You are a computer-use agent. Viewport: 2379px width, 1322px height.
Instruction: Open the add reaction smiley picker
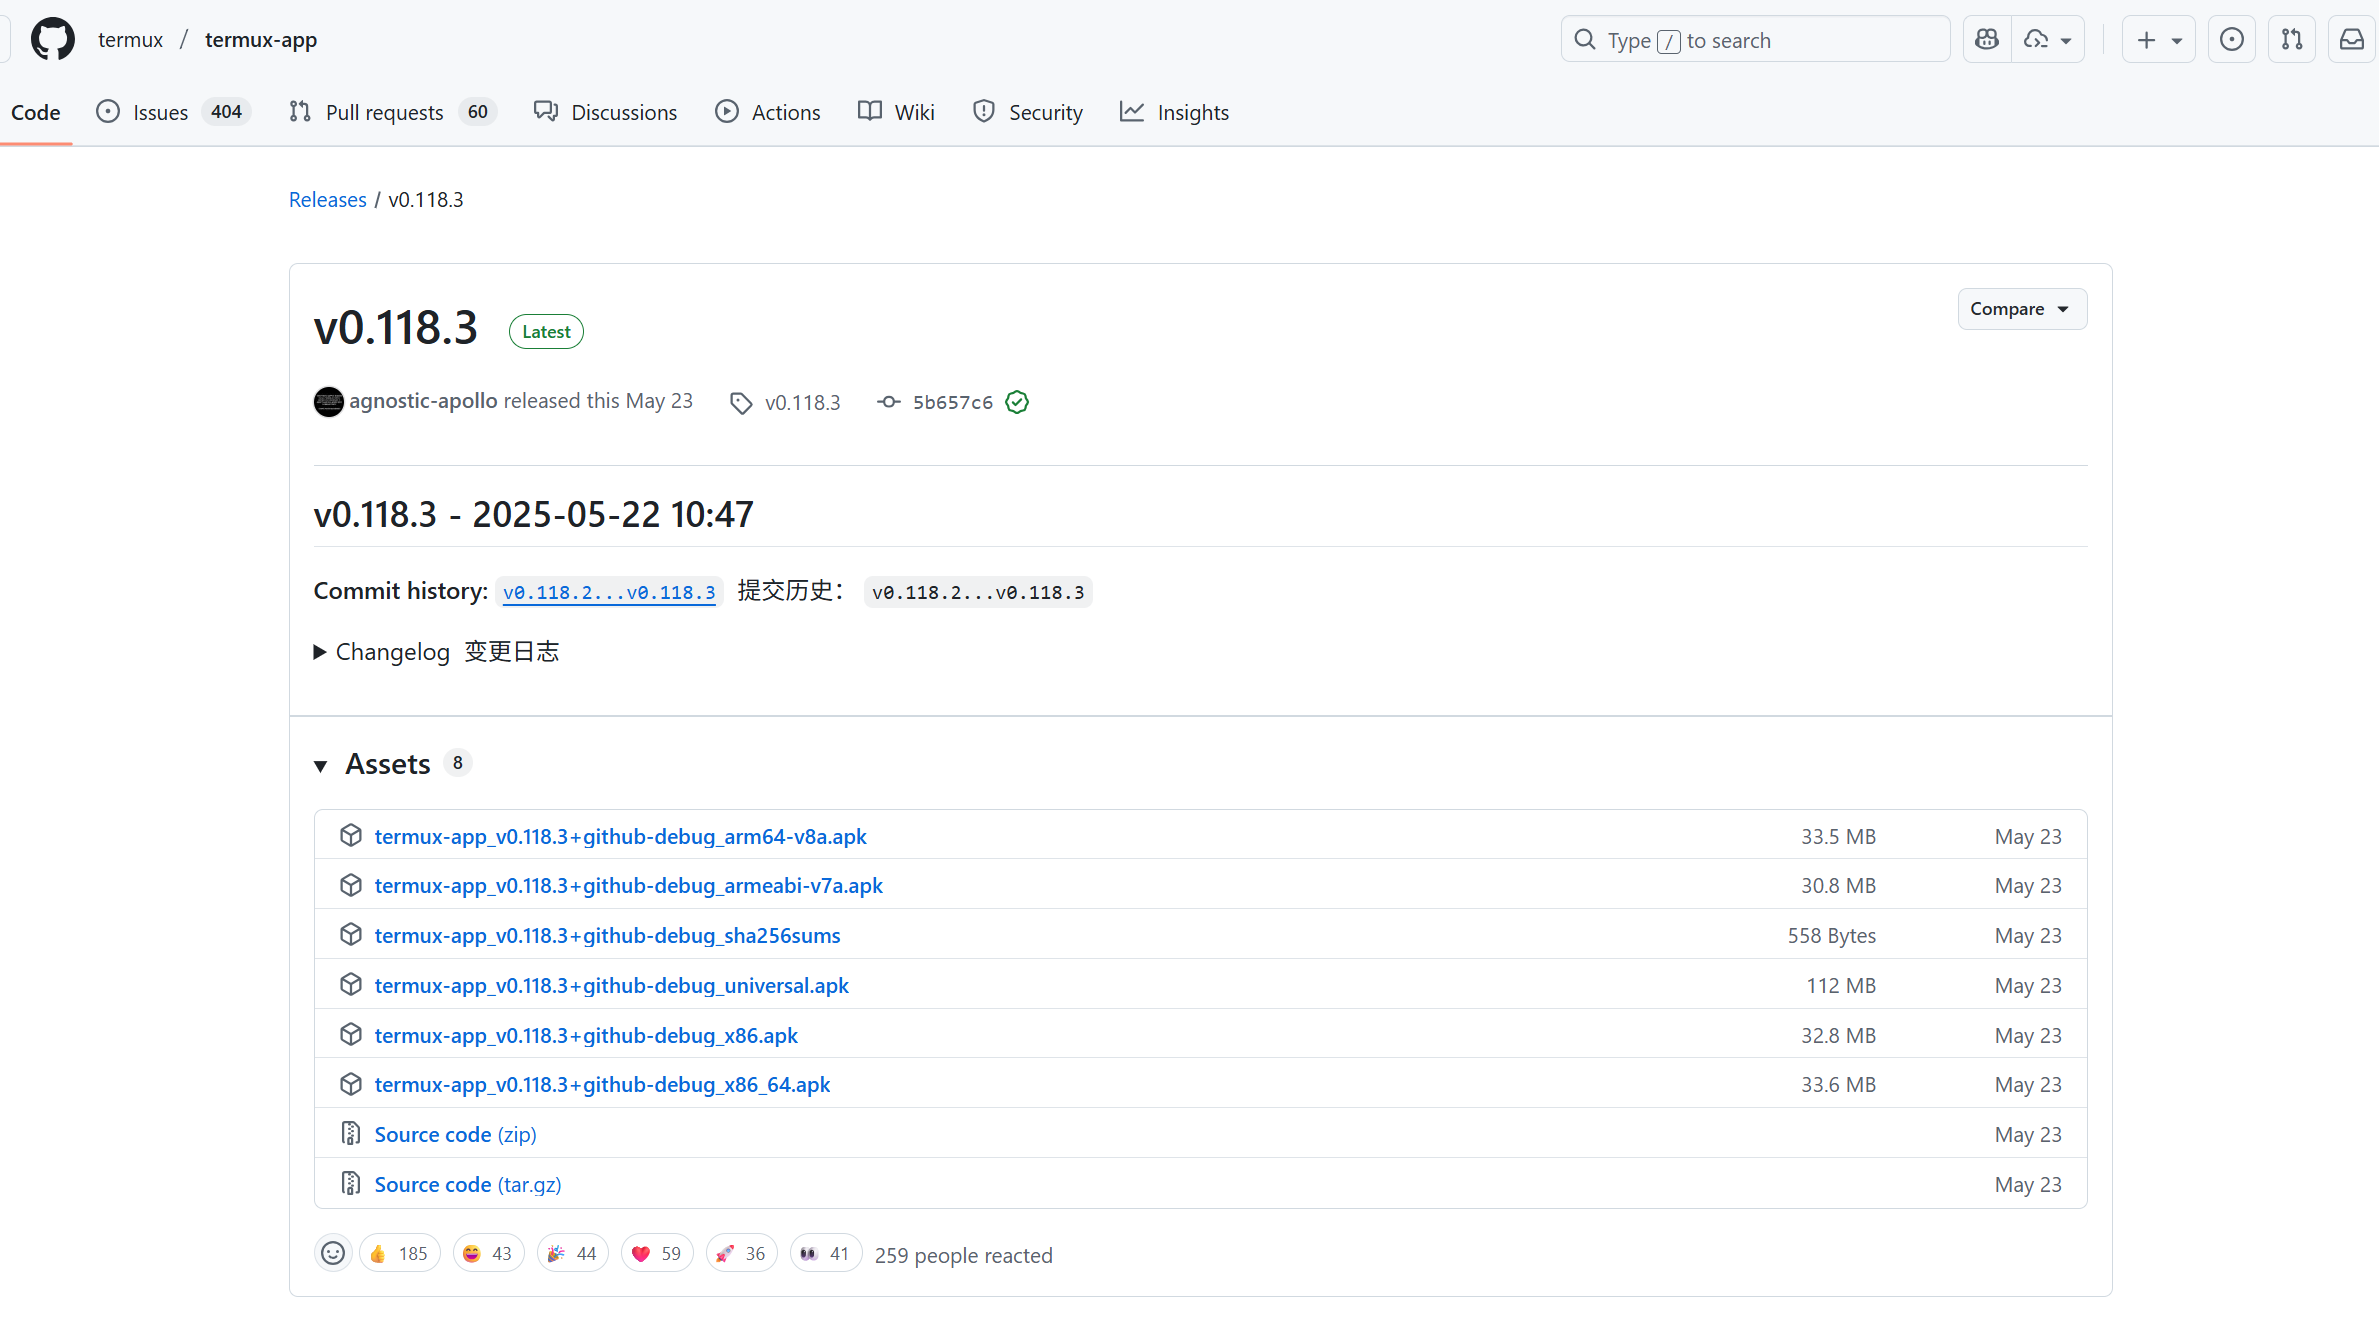[x=333, y=1254]
